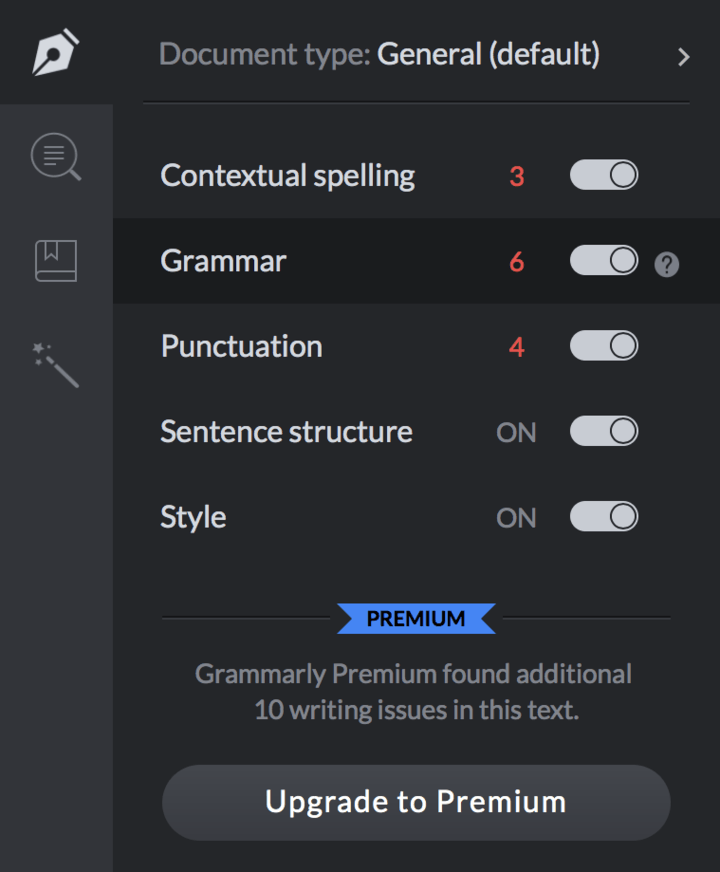The height and width of the screenshot is (872, 720).
Task: Select the Grammar row label
Action: click(x=223, y=261)
